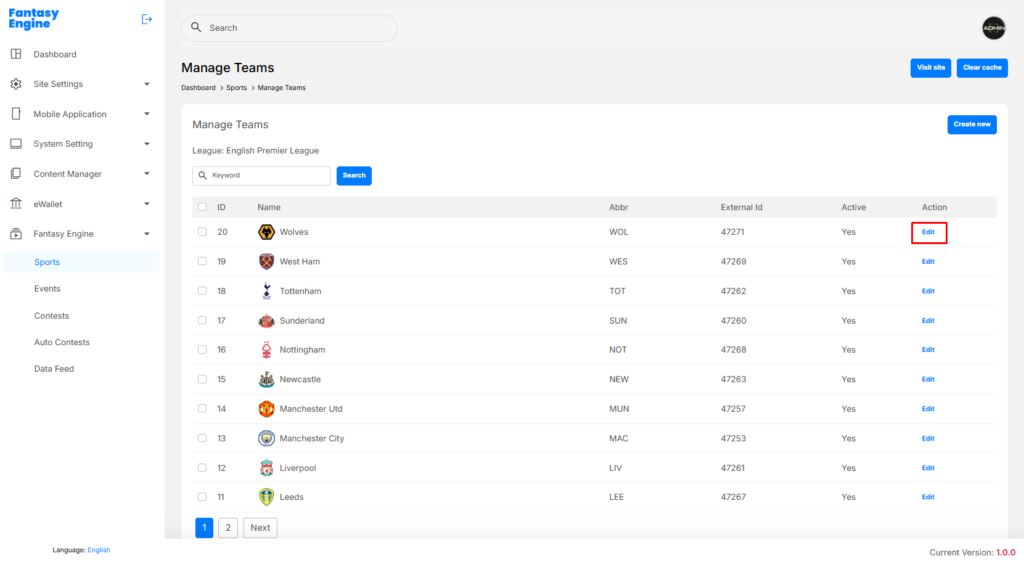The image size is (1024, 564).
Task: Edit the West Ham team
Action: 928,261
